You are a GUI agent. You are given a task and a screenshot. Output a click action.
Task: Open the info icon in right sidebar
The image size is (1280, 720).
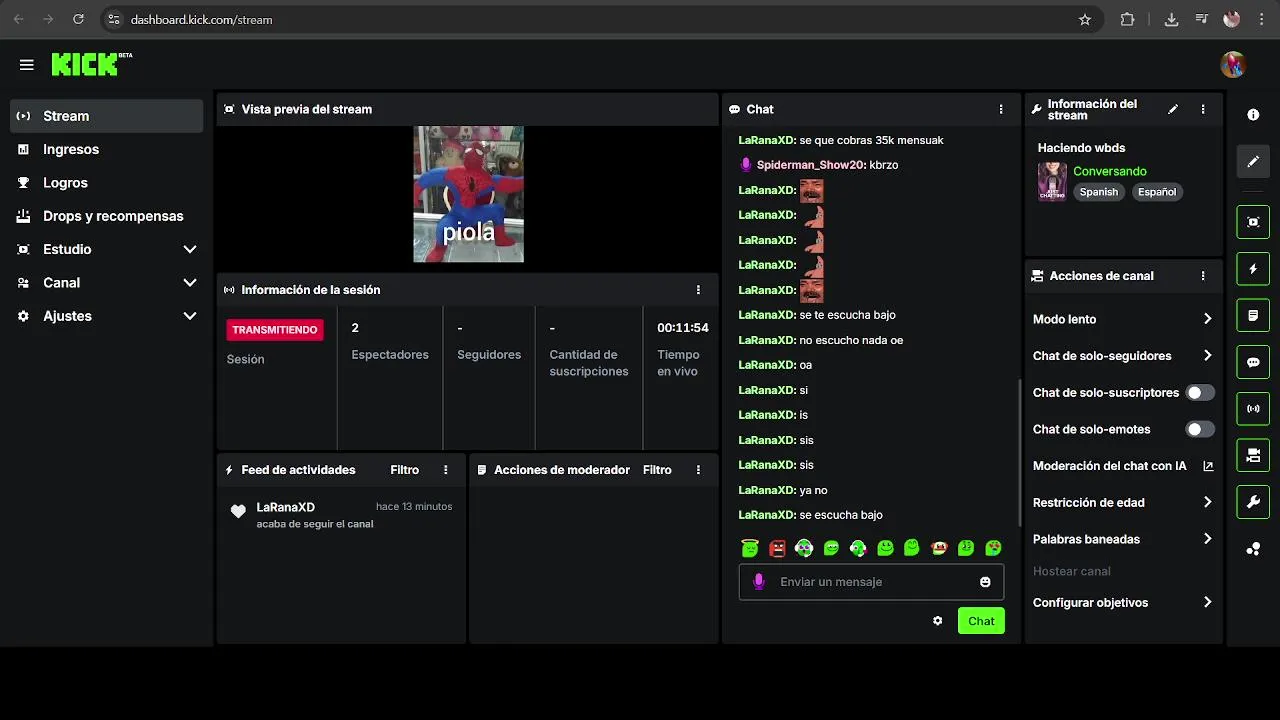(x=1253, y=115)
